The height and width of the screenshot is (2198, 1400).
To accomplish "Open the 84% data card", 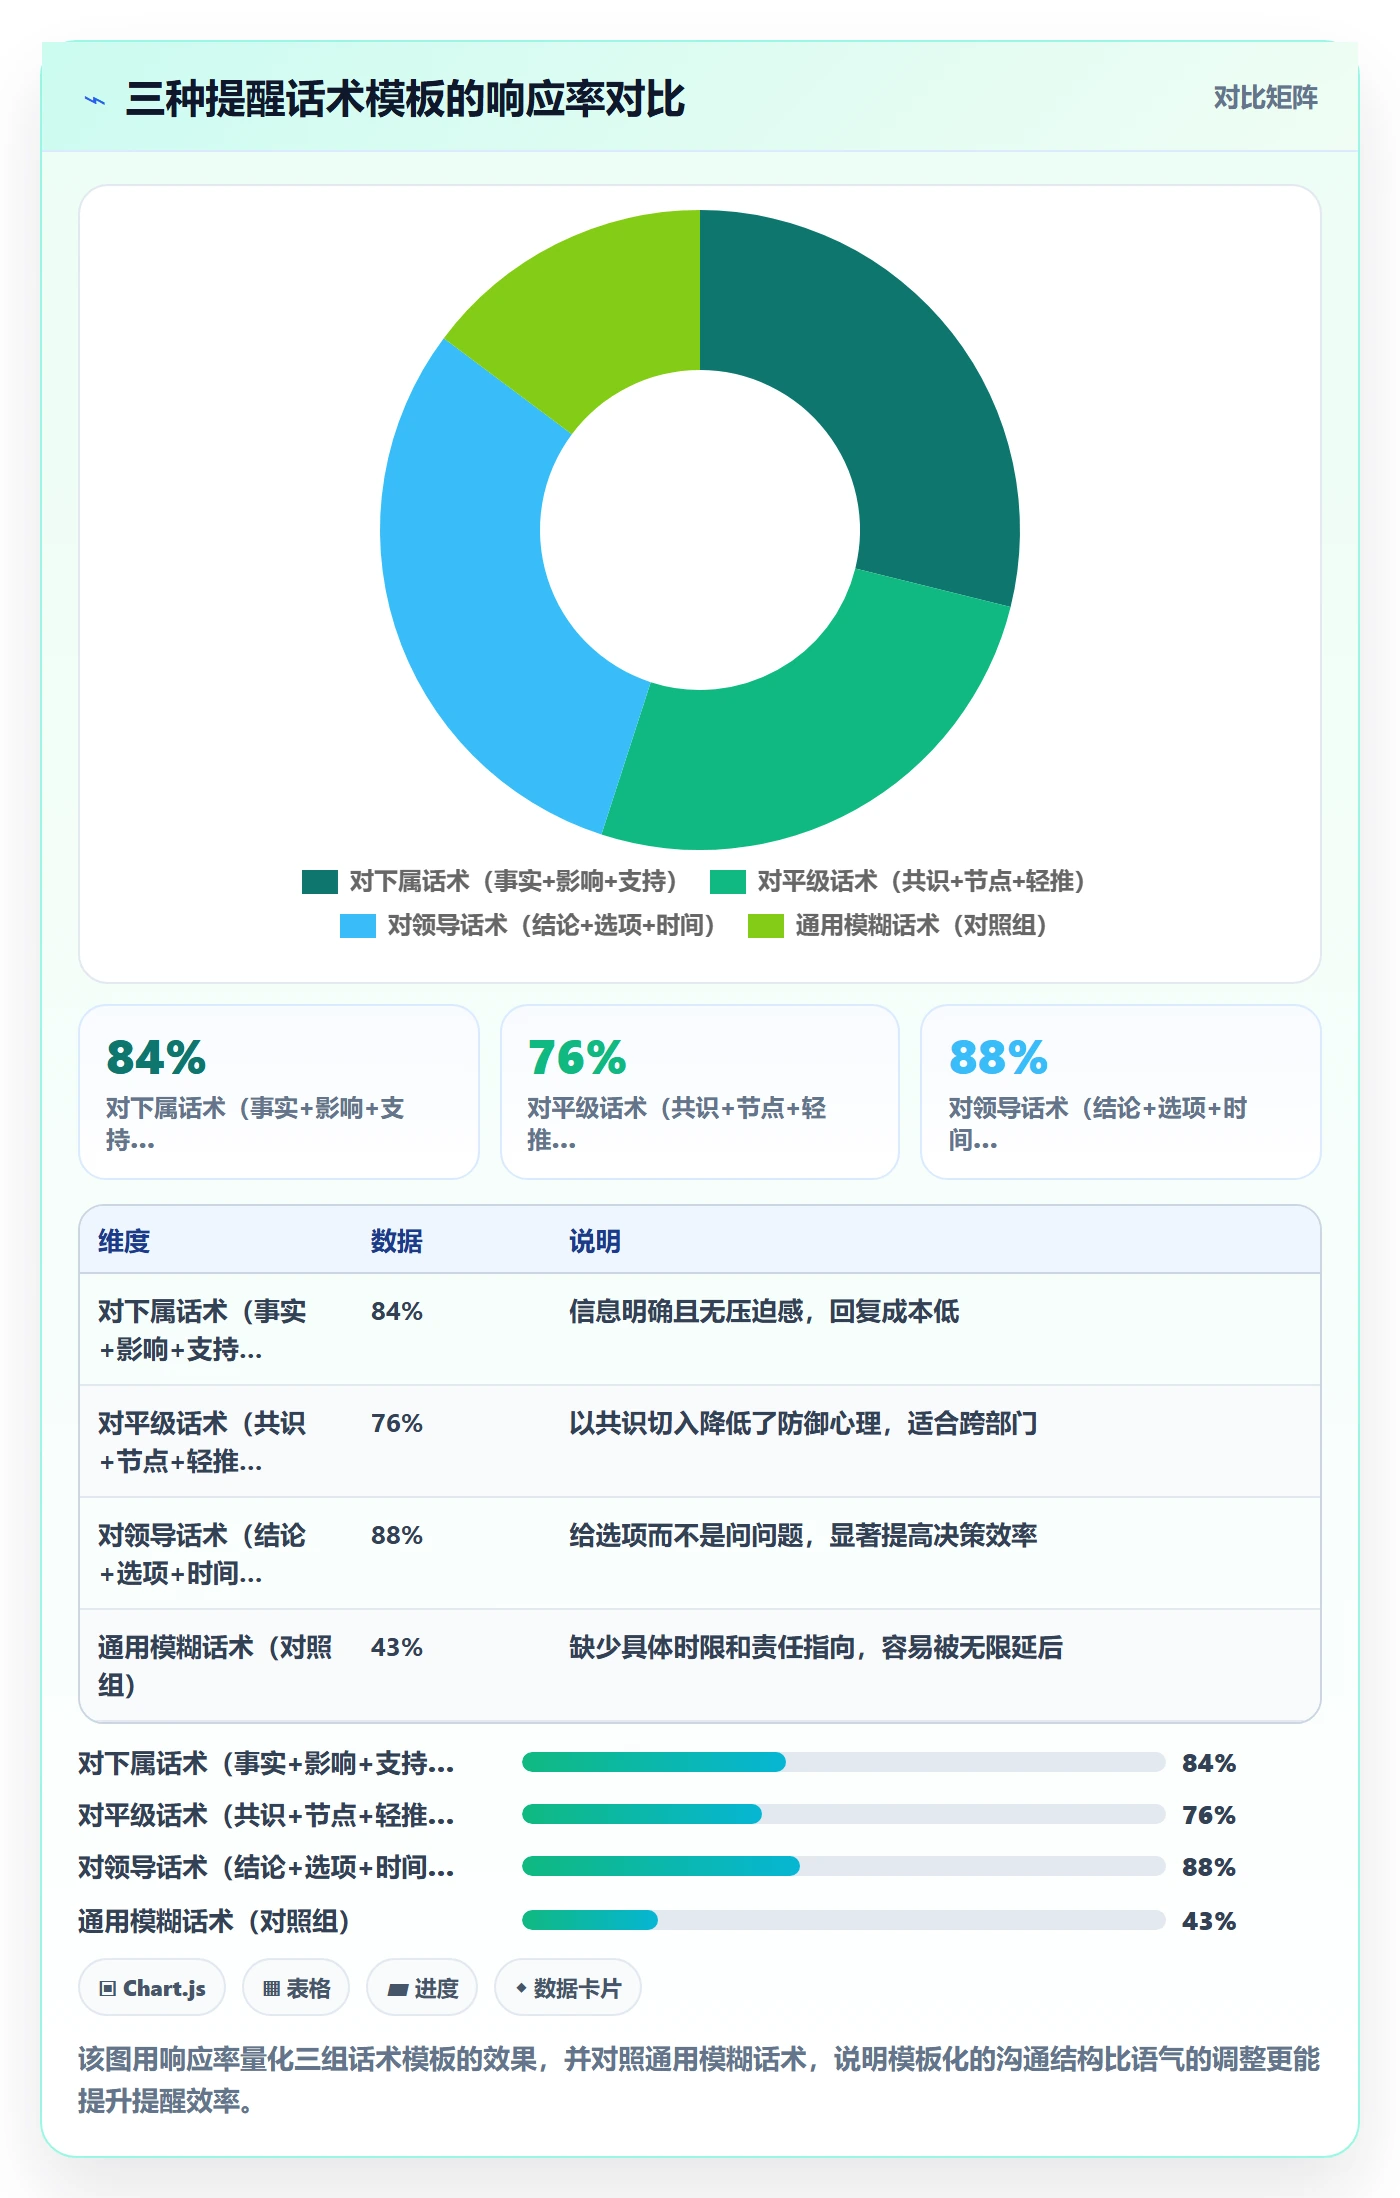I will coord(279,1092).
